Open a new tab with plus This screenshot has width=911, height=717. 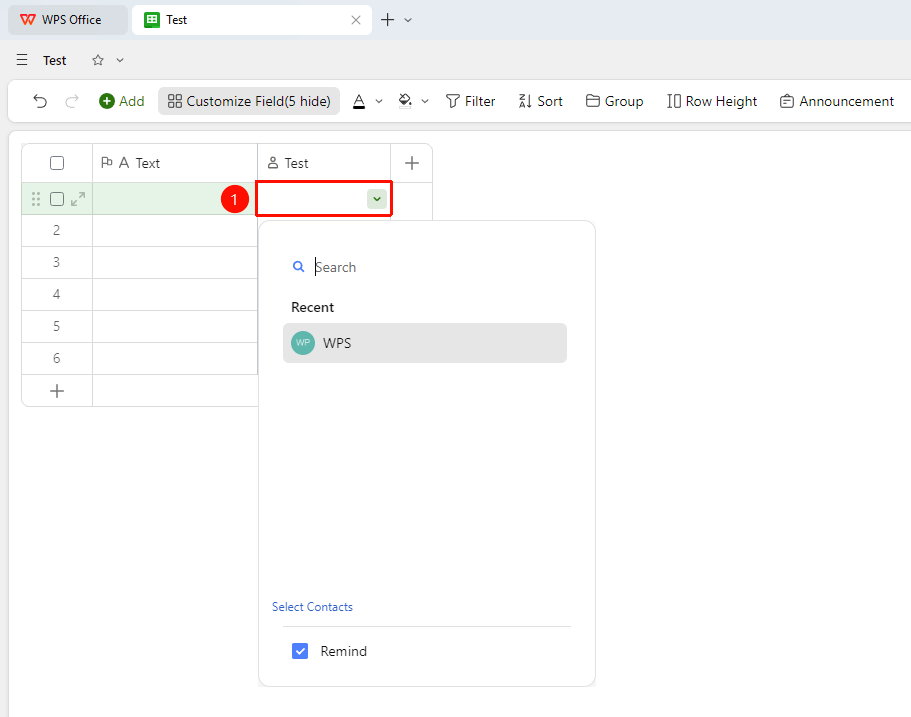click(388, 20)
